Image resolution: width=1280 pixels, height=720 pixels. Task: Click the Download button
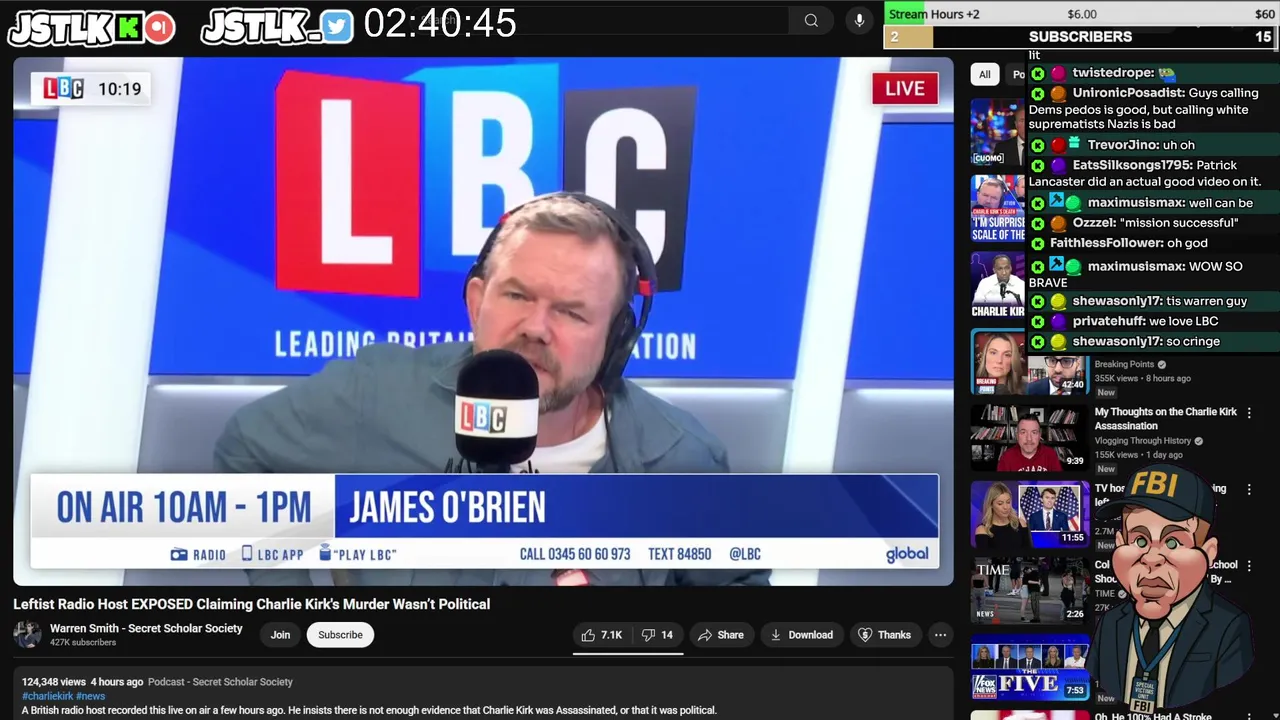click(801, 635)
